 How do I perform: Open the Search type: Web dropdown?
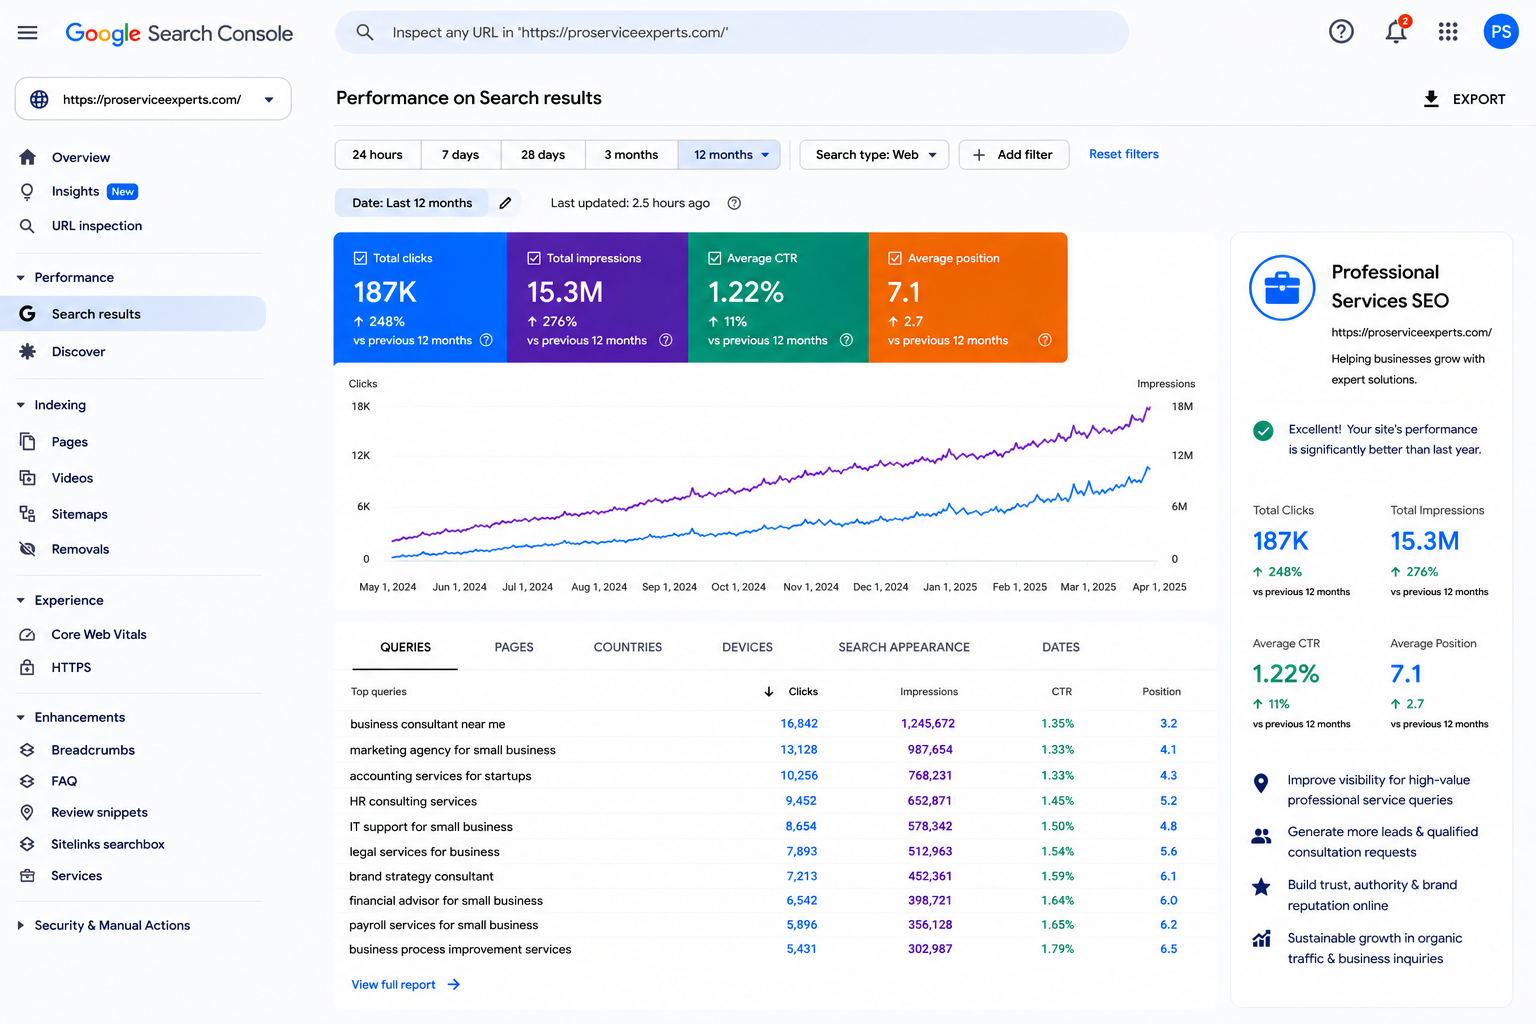tap(874, 155)
